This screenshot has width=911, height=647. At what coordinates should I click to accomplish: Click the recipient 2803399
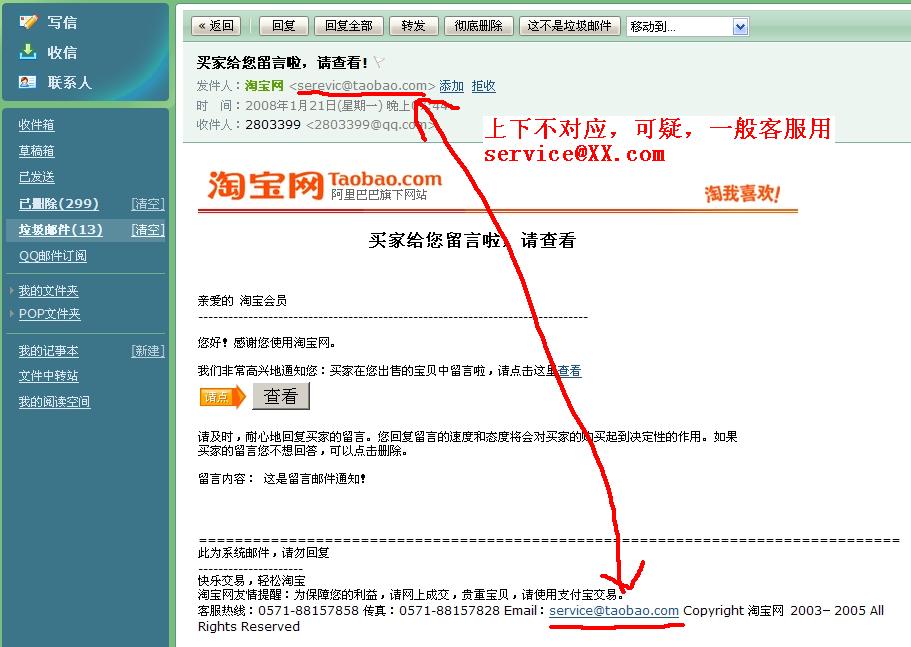[x=273, y=125]
